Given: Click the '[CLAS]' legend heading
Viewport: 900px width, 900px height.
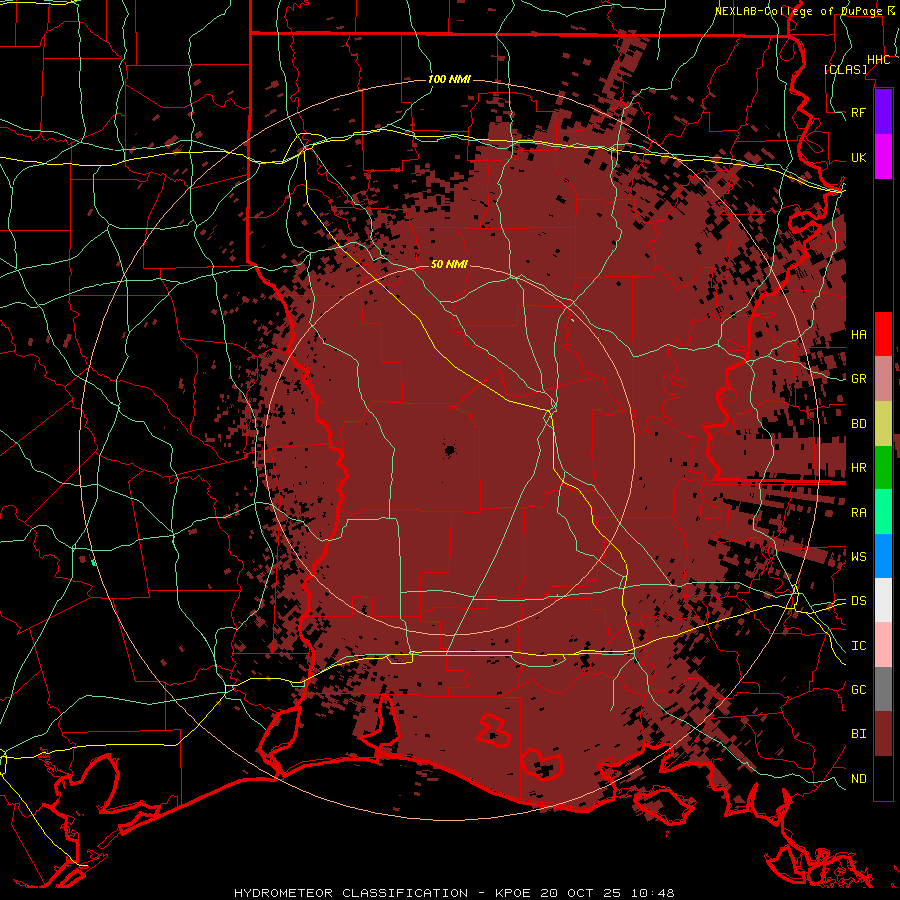Looking at the screenshot, I should pos(845,70).
